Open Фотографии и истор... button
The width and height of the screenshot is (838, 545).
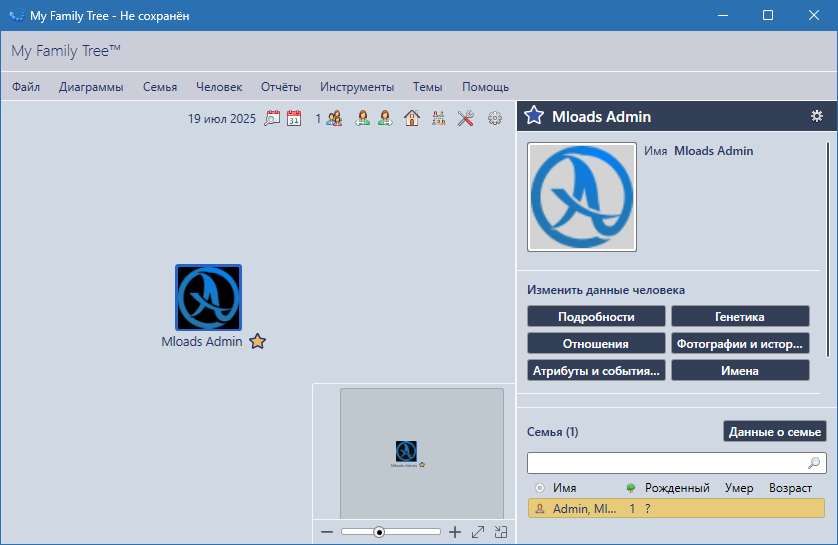740,344
